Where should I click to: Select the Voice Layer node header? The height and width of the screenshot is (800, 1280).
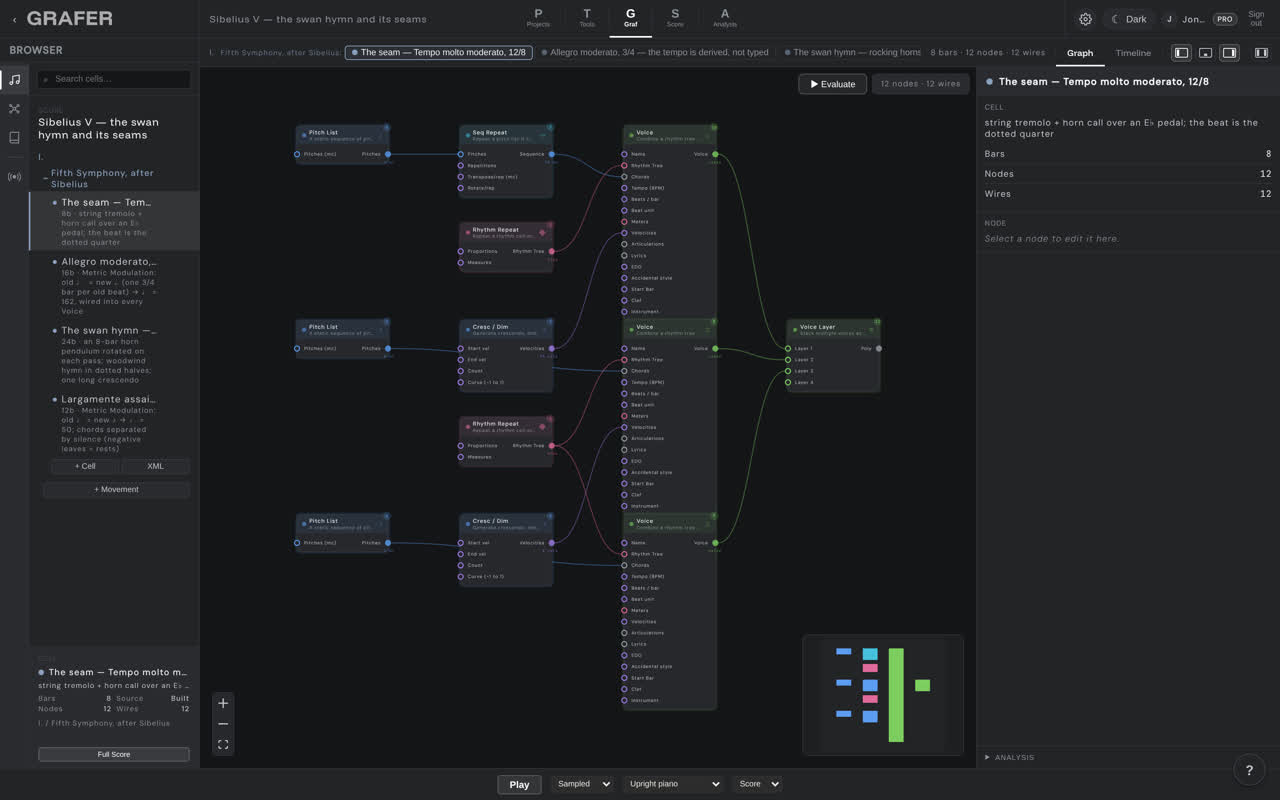(833, 329)
